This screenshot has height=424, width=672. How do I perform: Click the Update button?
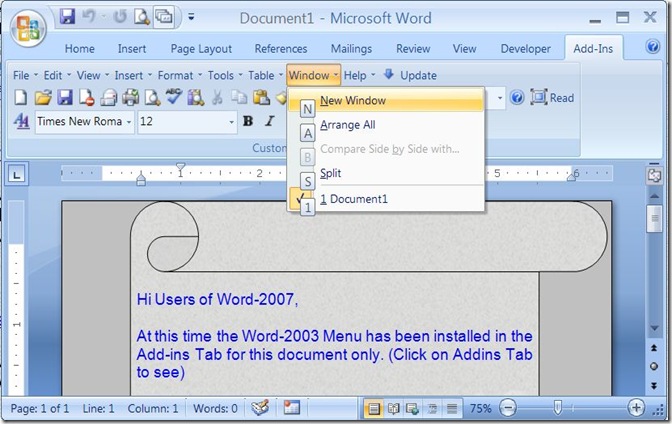coord(410,75)
